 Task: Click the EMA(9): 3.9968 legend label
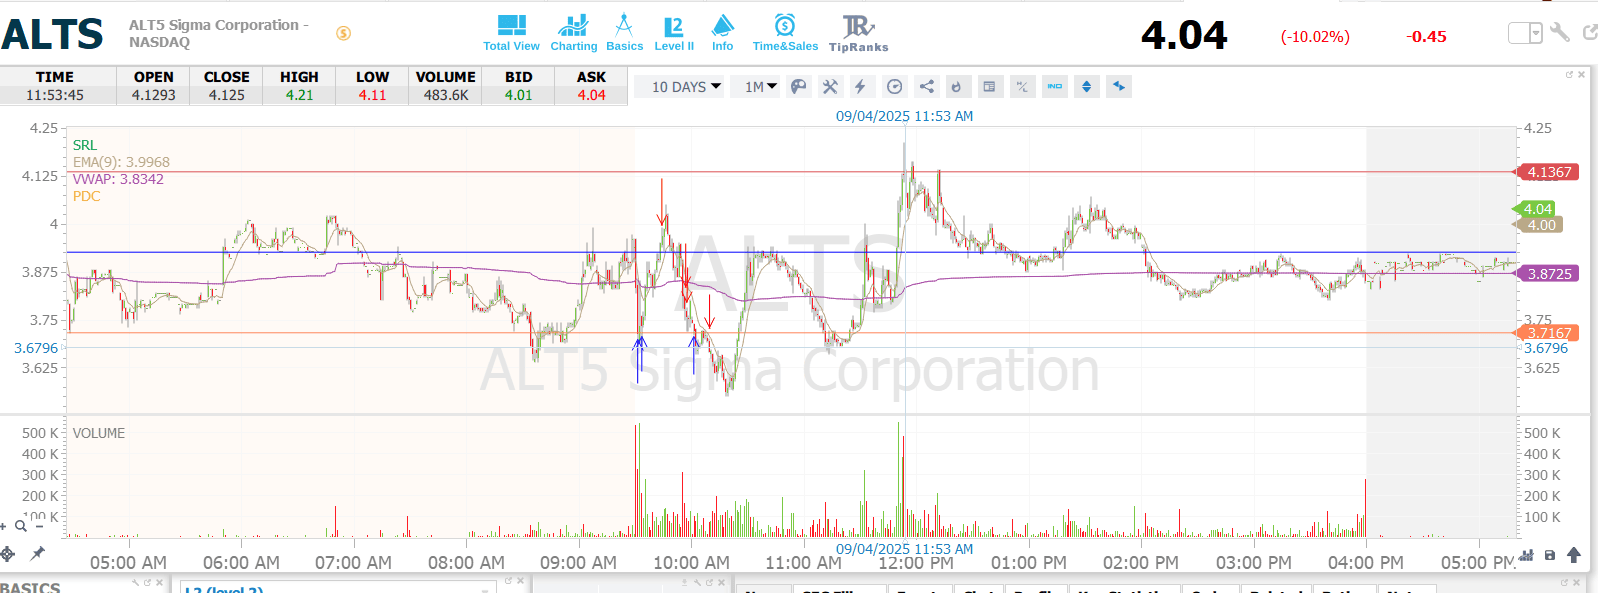(x=121, y=162)
